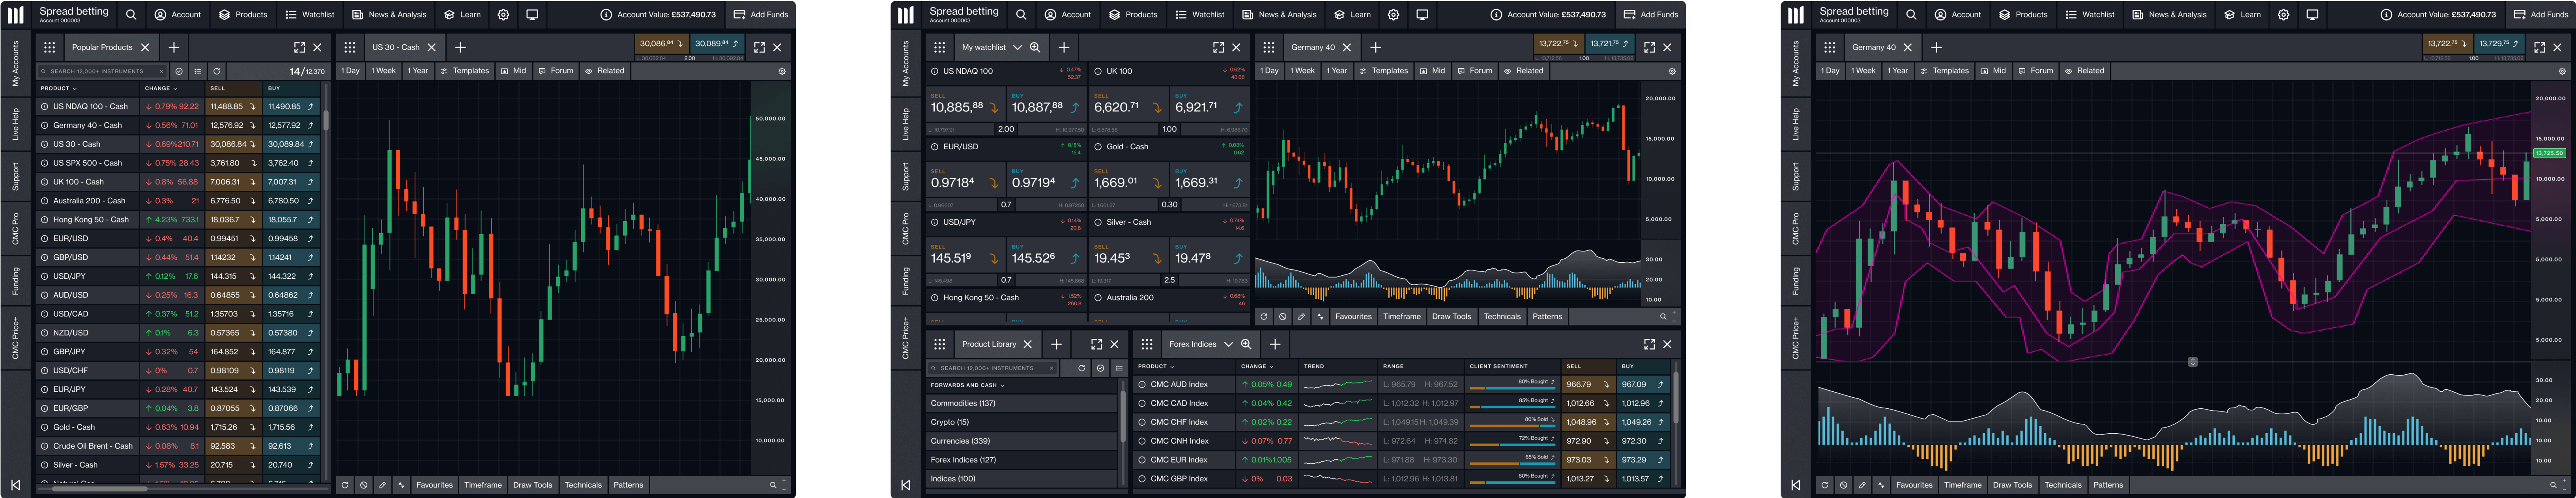Screen dimensions: 2576x498
Task: Open grid menu beside Product Library tab
Action: (x=939, y=344)
